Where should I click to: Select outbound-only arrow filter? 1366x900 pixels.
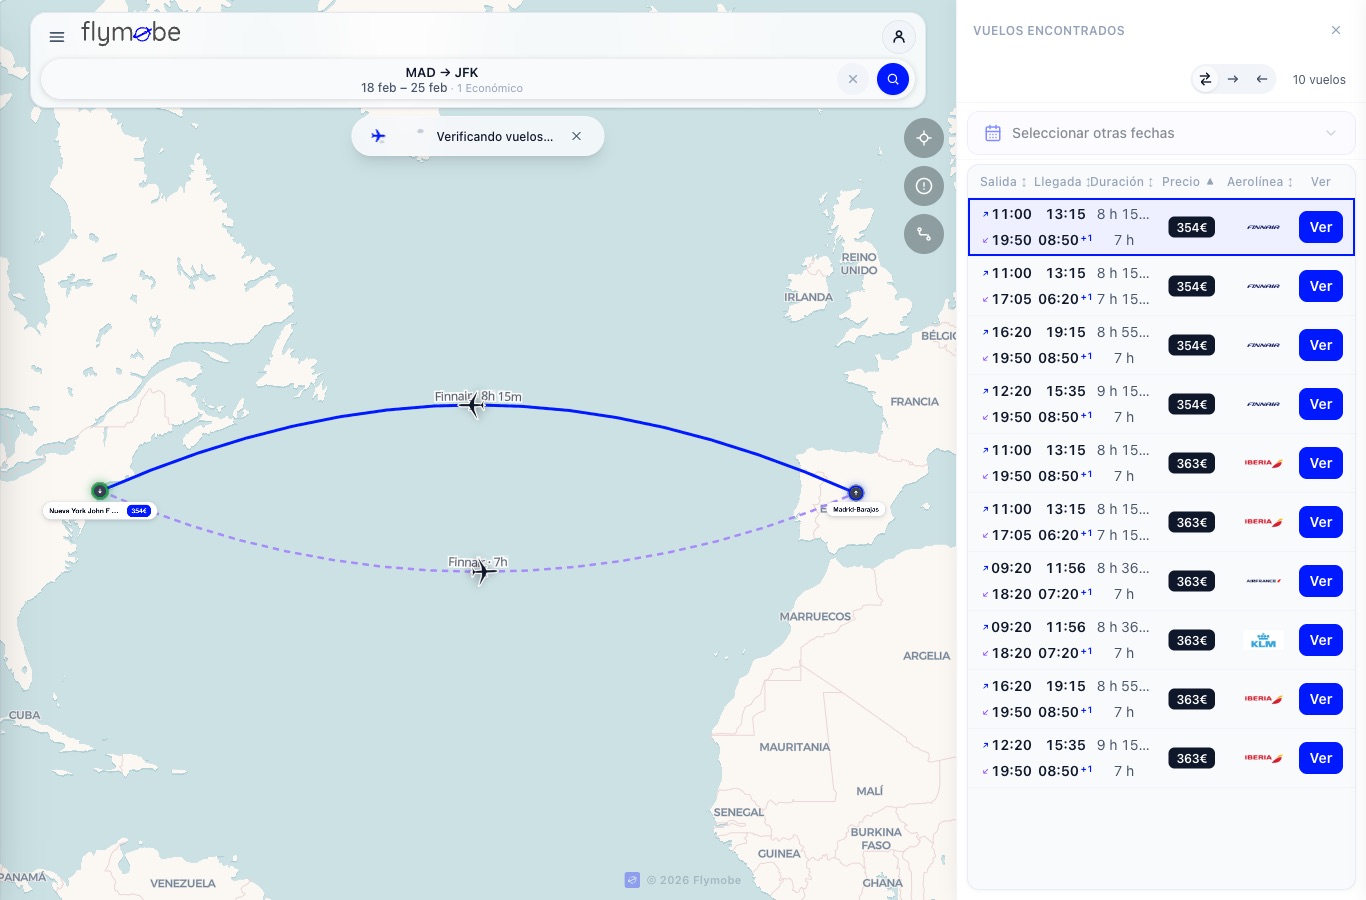pyautogui.click(x=1233, y=79)
